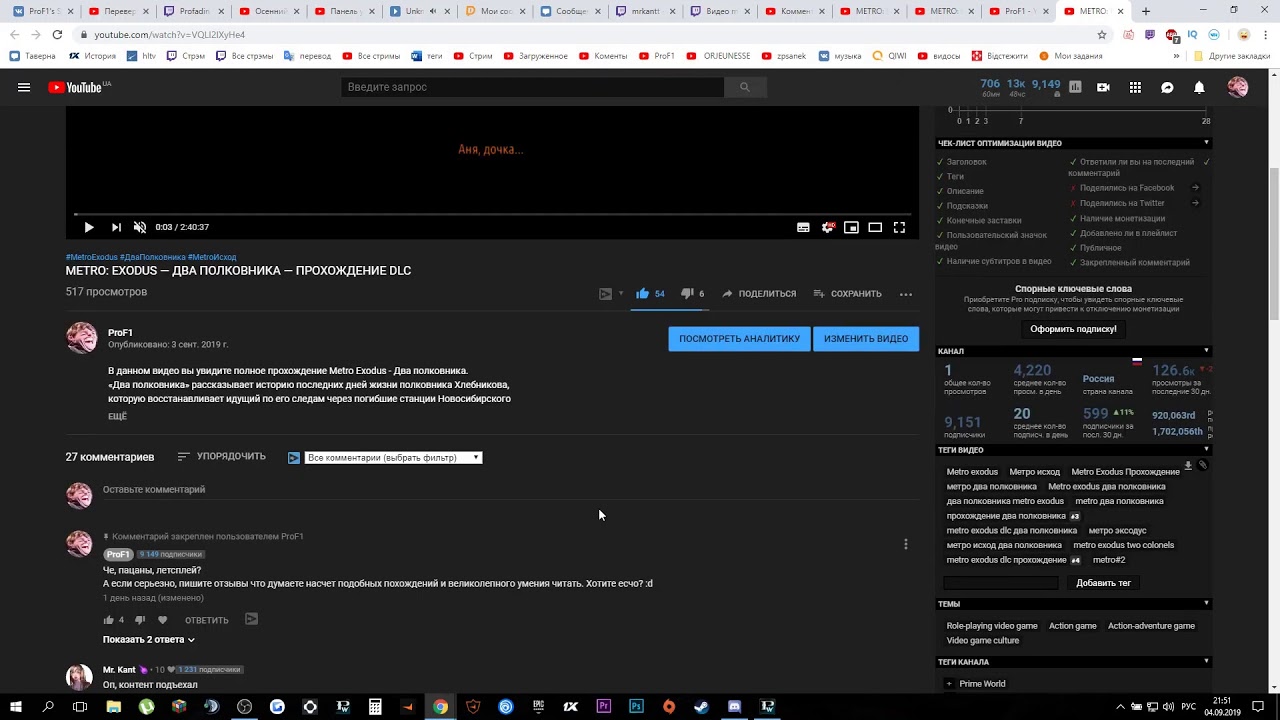
Task: Unmute the video player sound
Action: [x=140, y=227]
